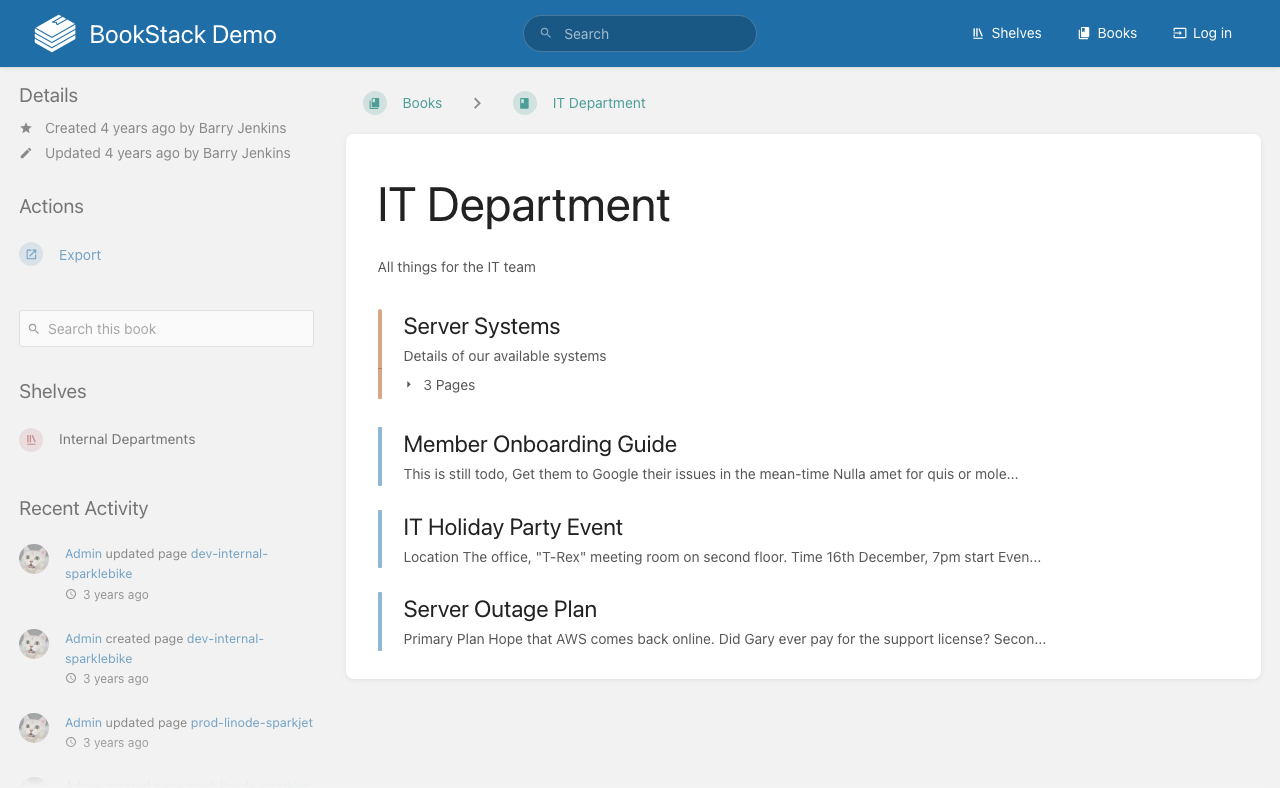The height and width of the screenshot is (788, 1280).
Task: Click the book icon beside the Books breadcrumb
Action: pos(374,103)
